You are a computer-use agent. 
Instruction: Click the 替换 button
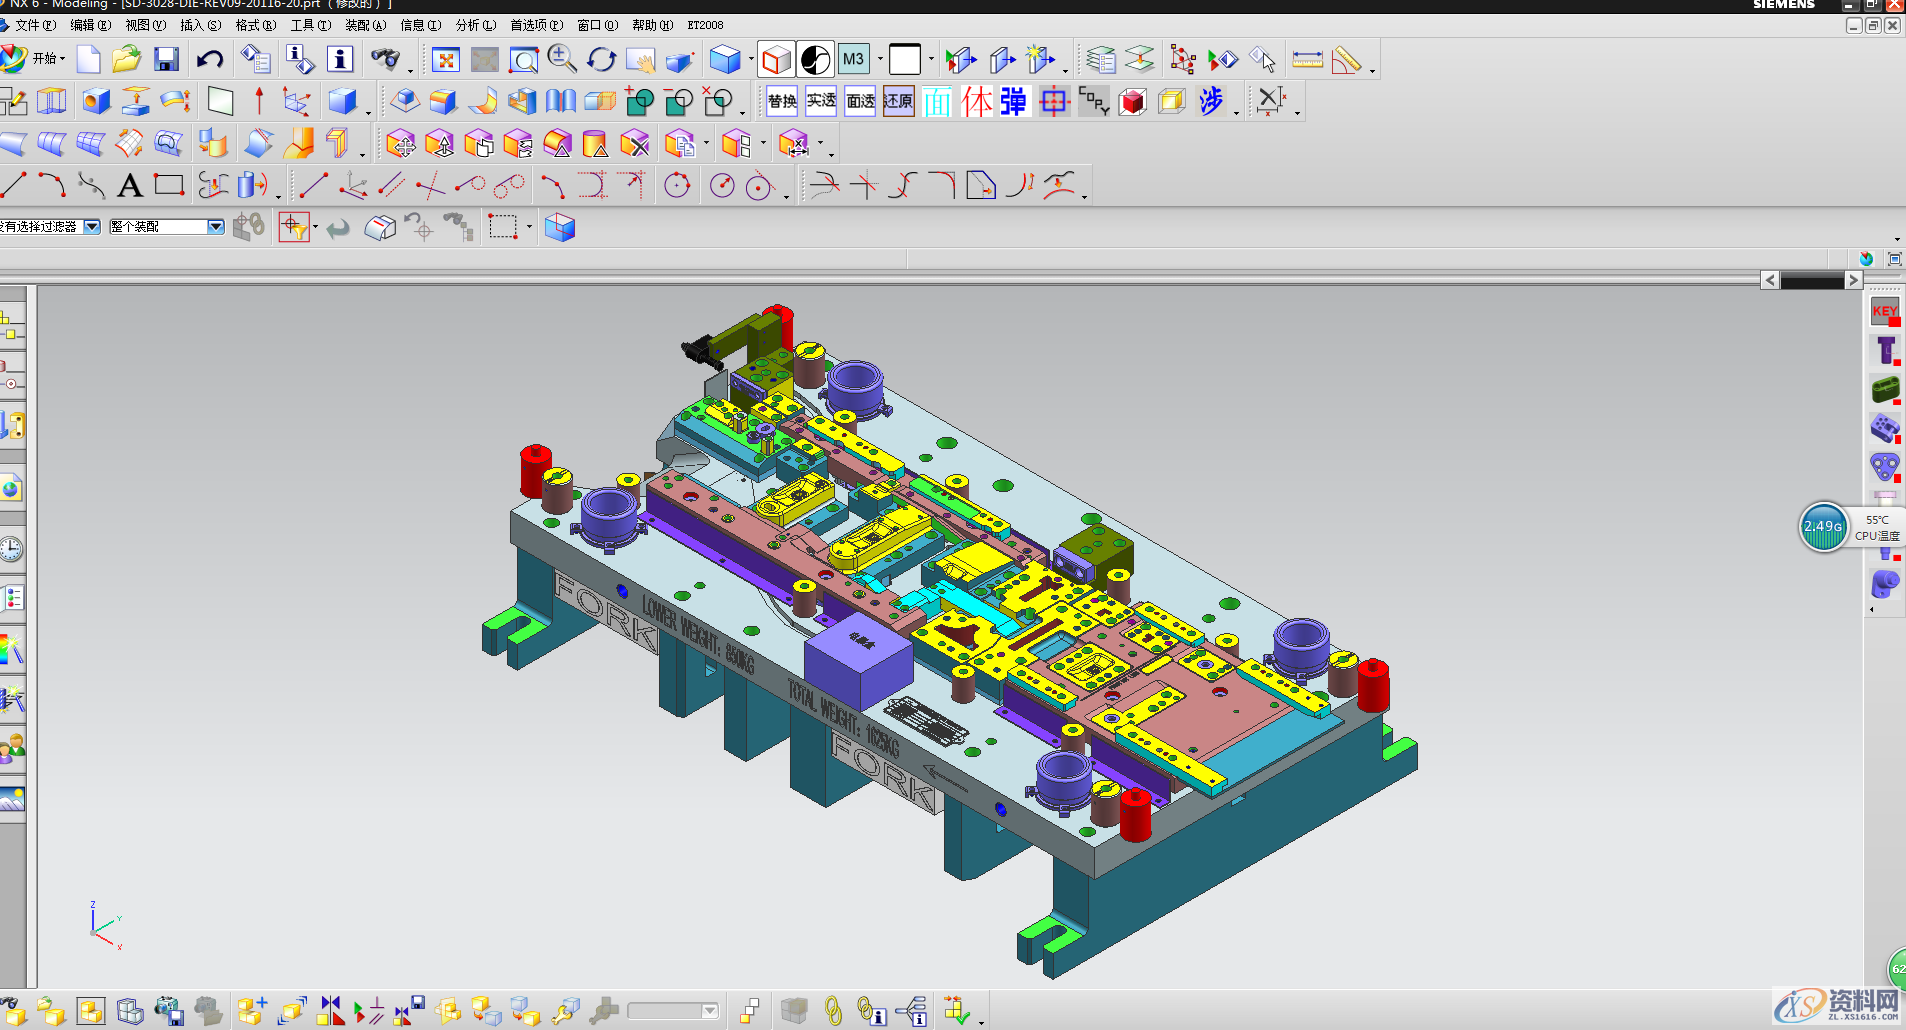[782, 101]
